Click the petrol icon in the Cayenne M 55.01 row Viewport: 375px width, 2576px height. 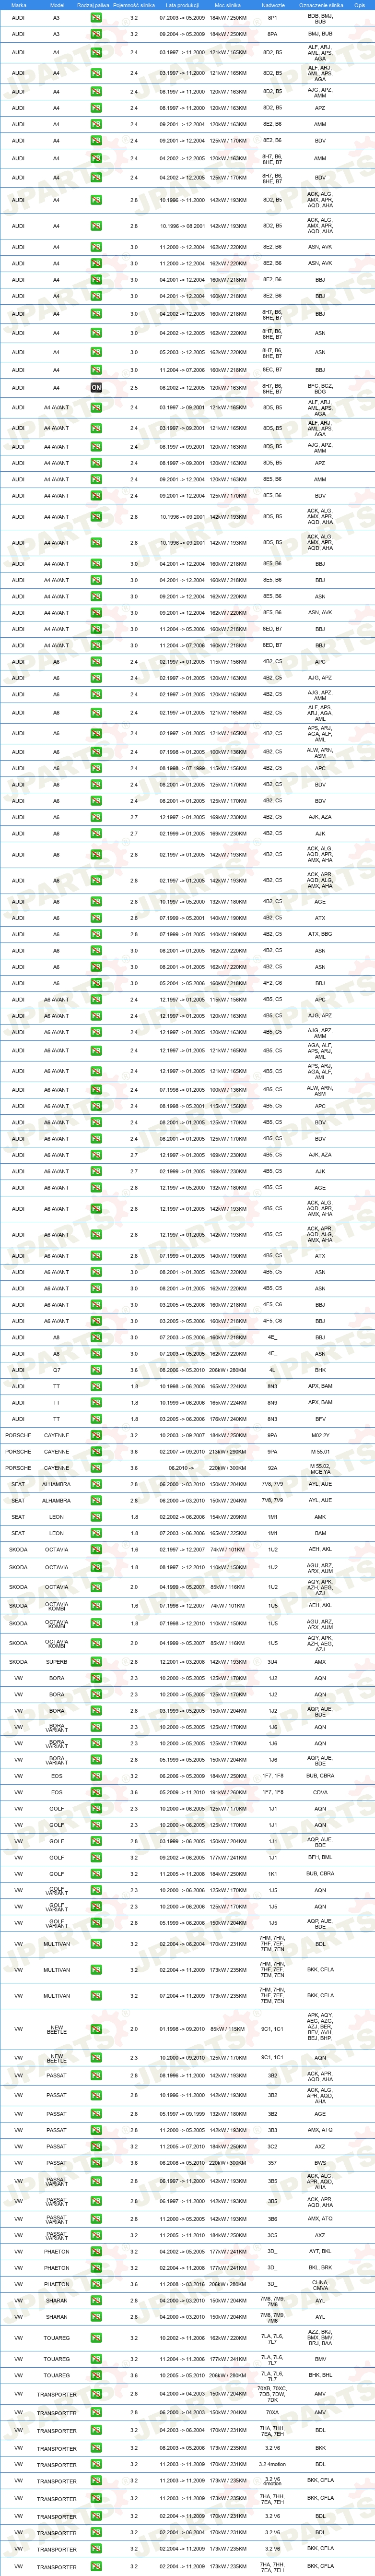coord(96,1451)
